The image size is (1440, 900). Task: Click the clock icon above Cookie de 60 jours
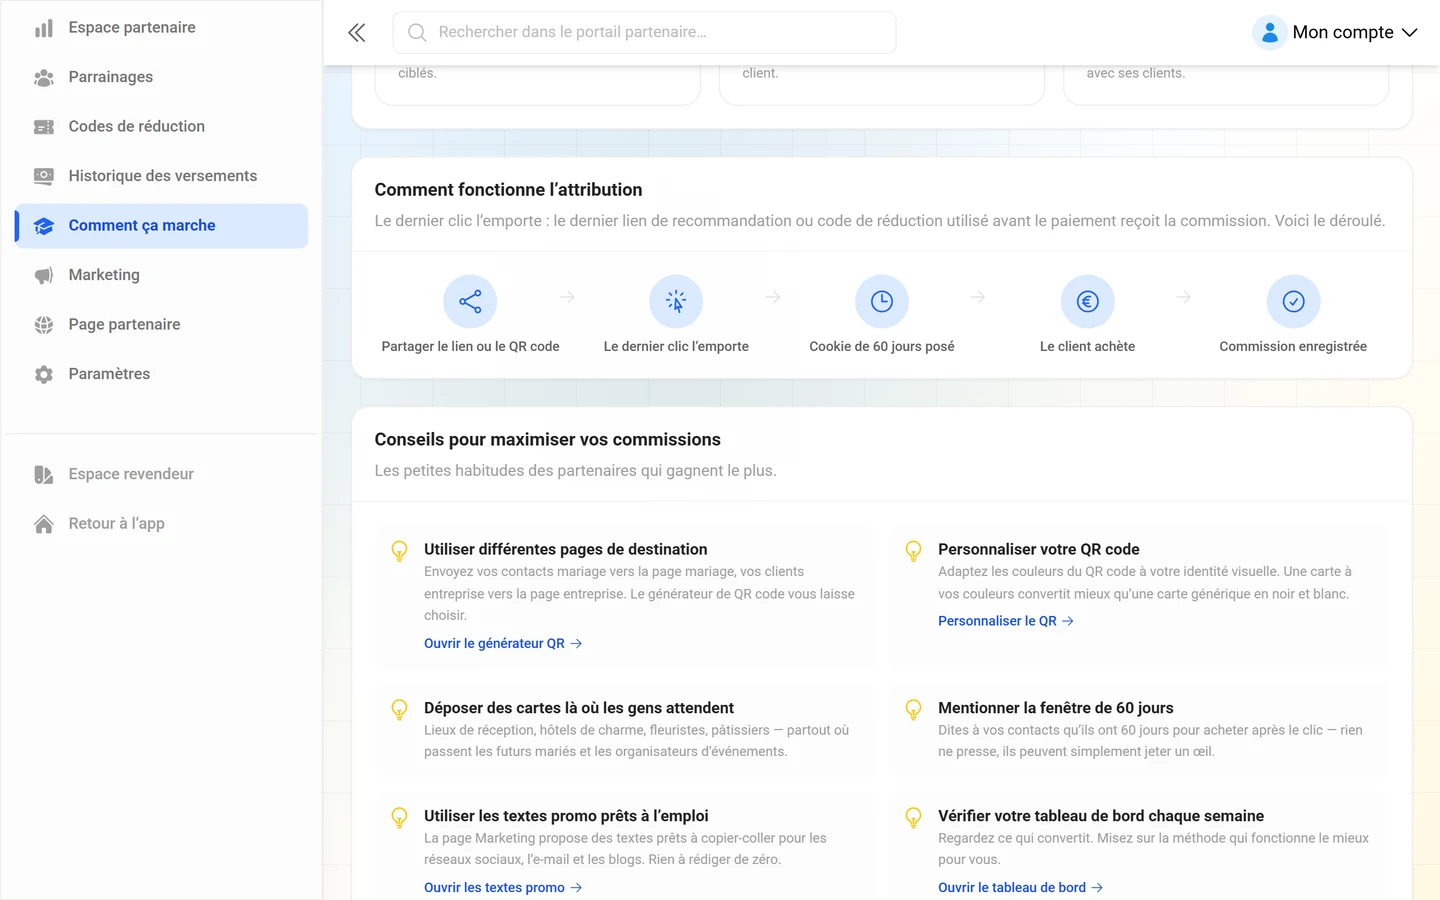(882, 301)
